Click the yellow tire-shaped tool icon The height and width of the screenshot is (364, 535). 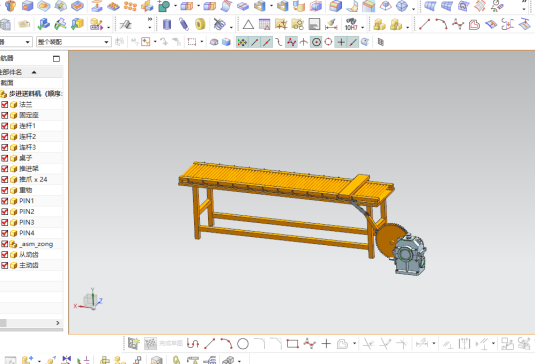coord(200,24)
